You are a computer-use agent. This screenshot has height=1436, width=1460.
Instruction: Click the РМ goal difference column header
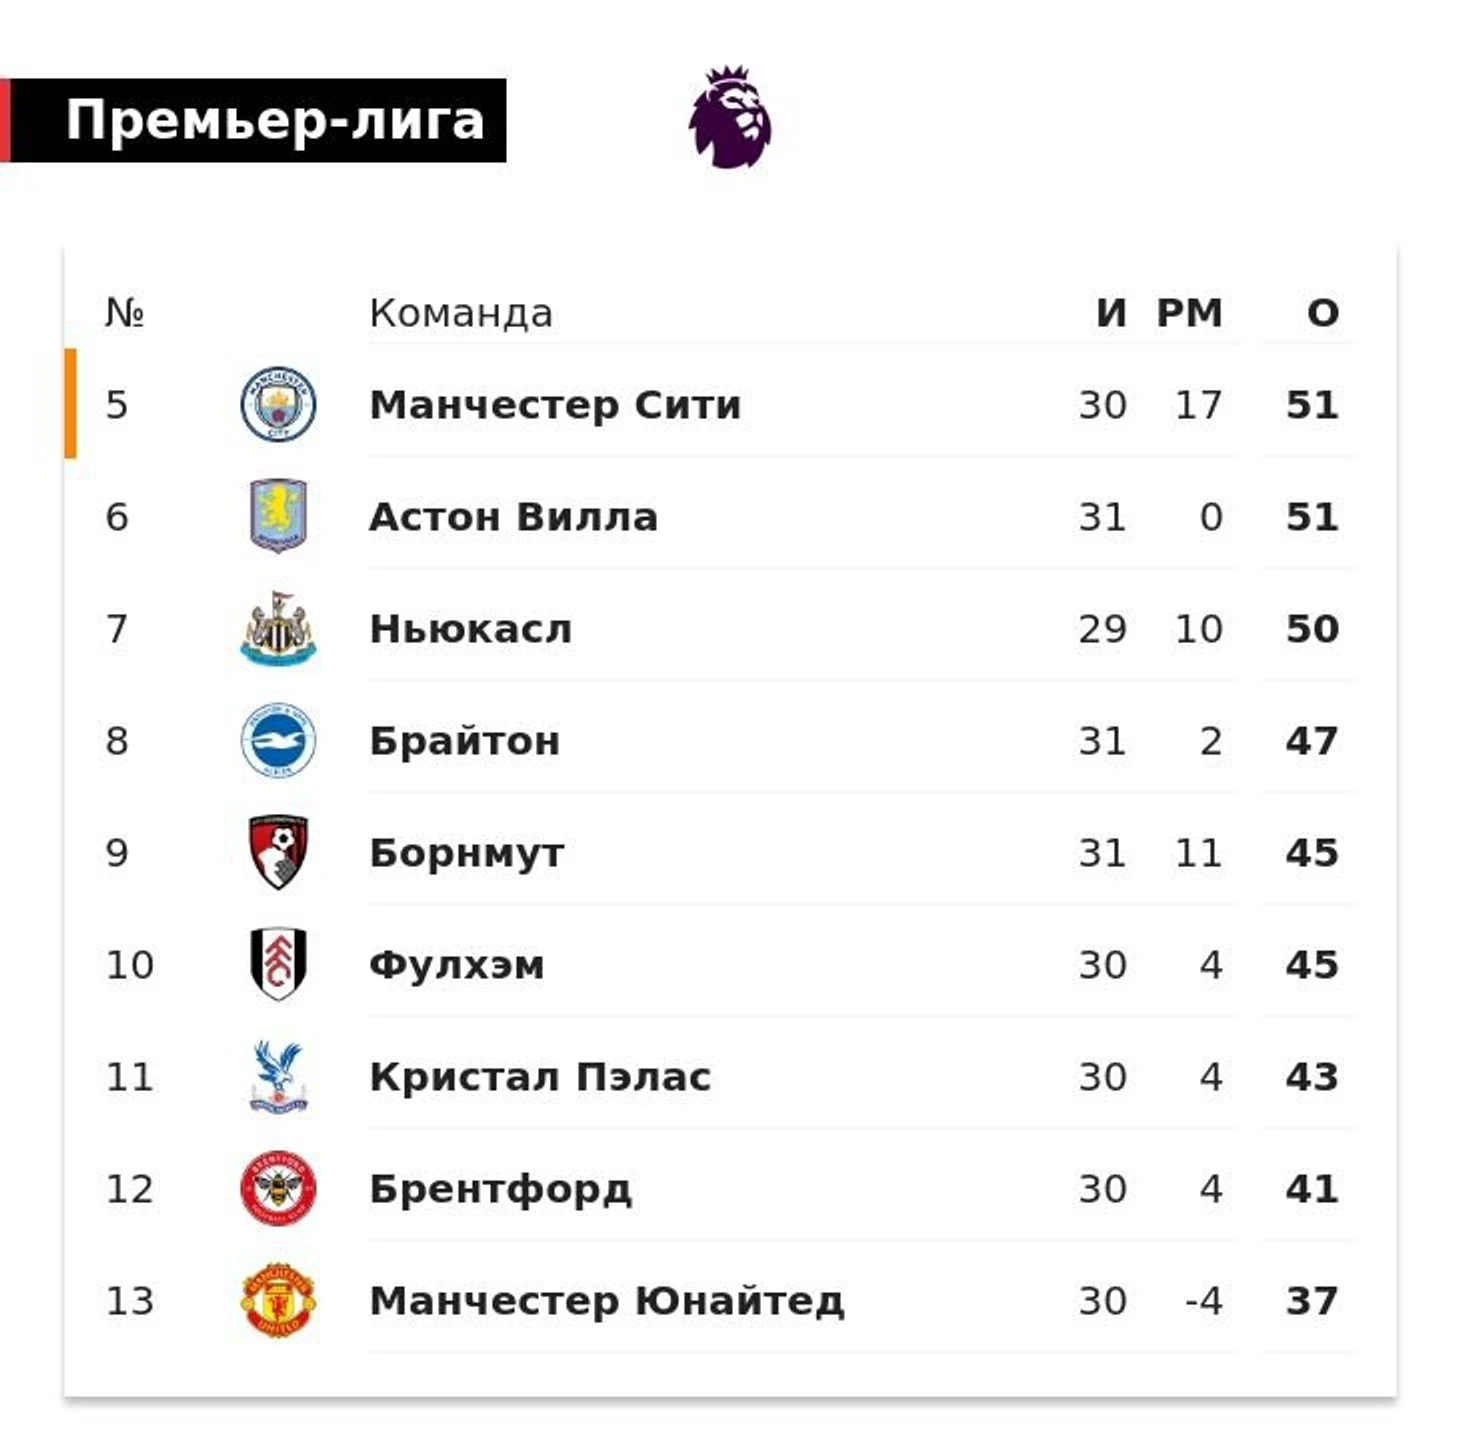[x=1189, y=313]
